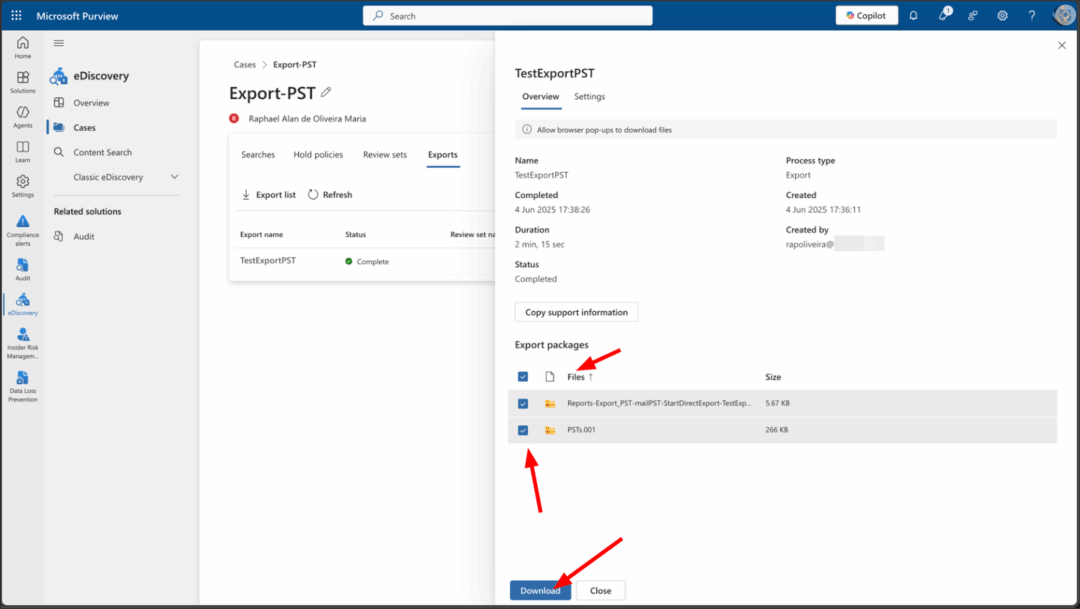Uncheck the Reports-Export_PST package checkbox

point(523,404)
